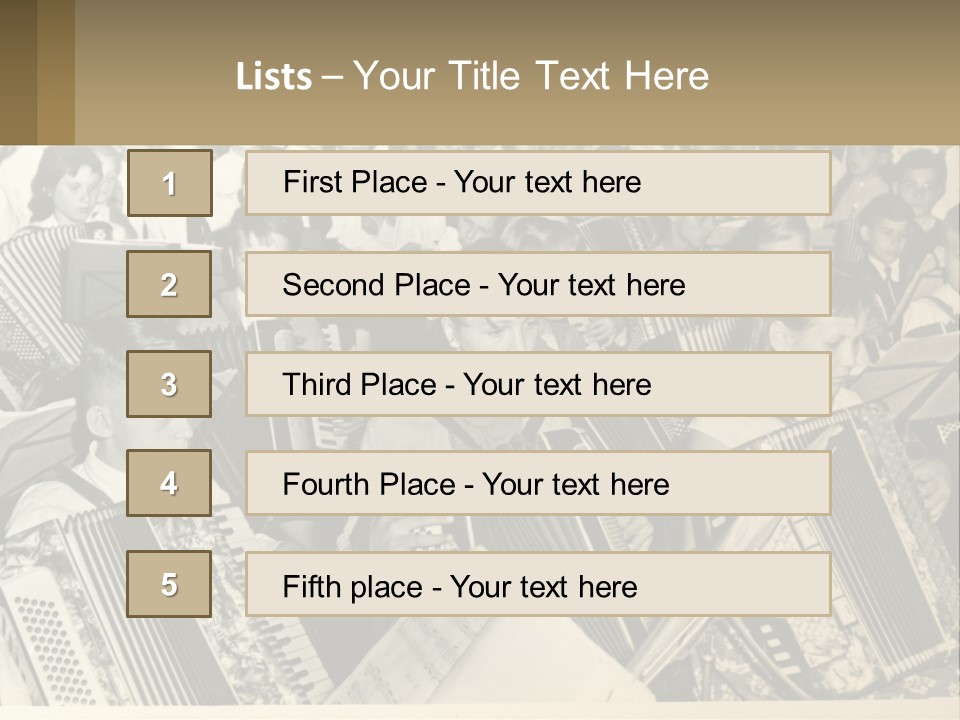Select the bold word Lists in title
This screenshot has width=960, height=720.
pyautogui.click(x=274, y=77)
